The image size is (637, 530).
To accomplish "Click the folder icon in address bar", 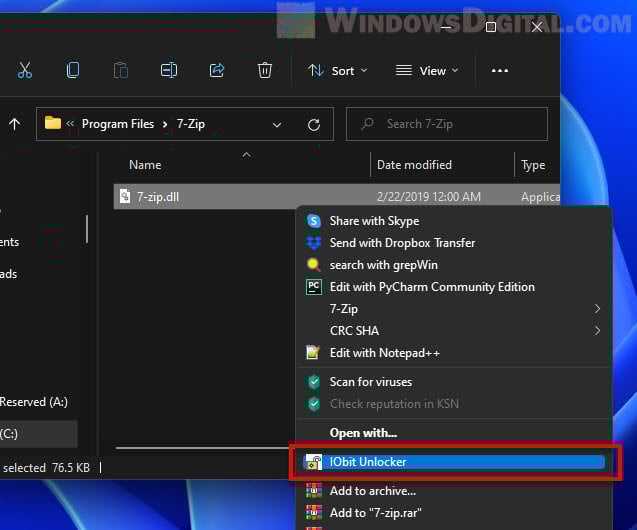I will (53, 123).
